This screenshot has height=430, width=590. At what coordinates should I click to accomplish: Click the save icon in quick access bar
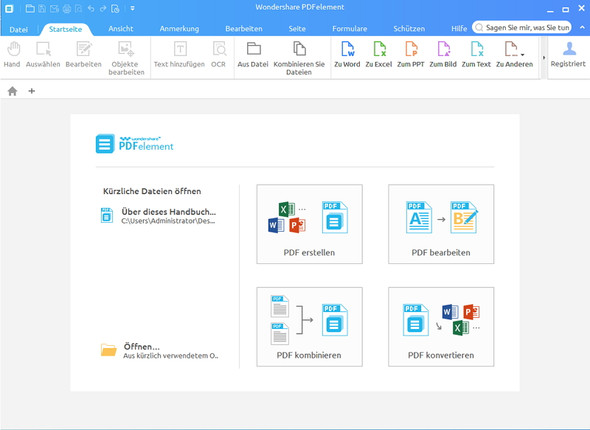[x=42, y=9]
